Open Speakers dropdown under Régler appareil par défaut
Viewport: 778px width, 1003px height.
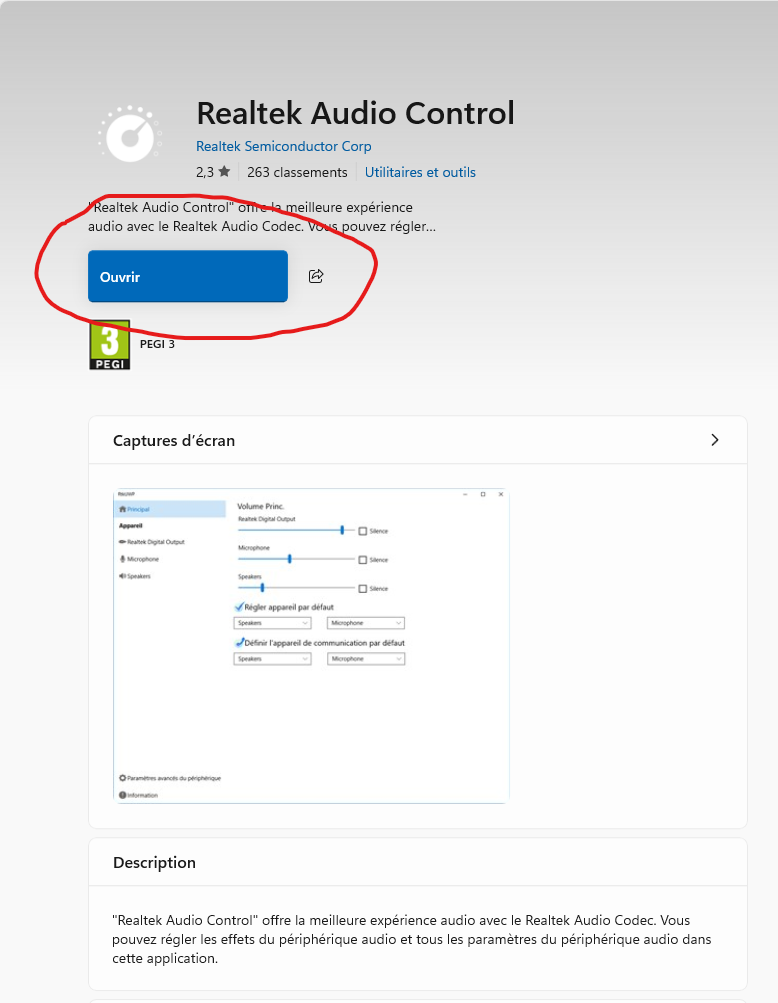[x=272, y=623]
